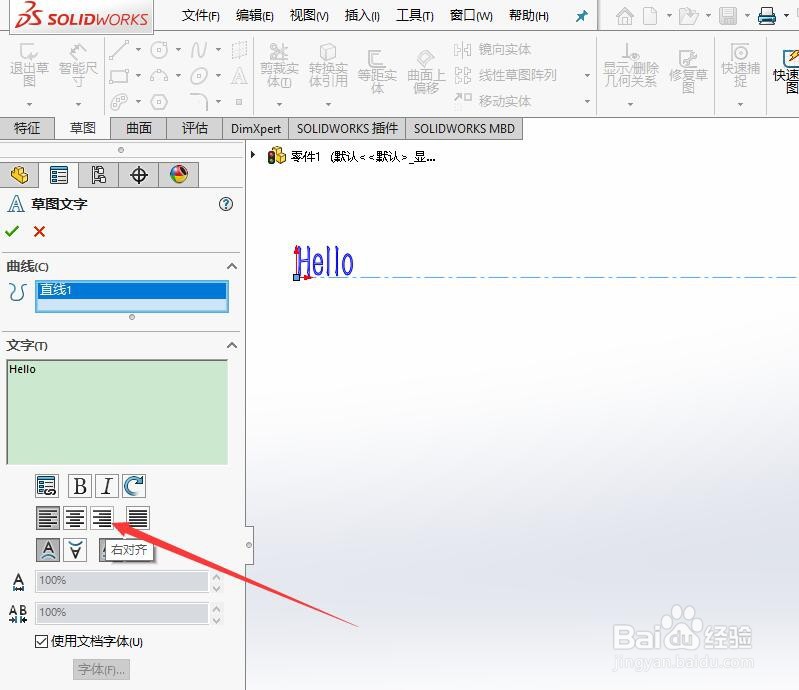Open dropdown under Trim Entities
The height and width of the screenshot is (690, 799).
[x=279, y=104]
